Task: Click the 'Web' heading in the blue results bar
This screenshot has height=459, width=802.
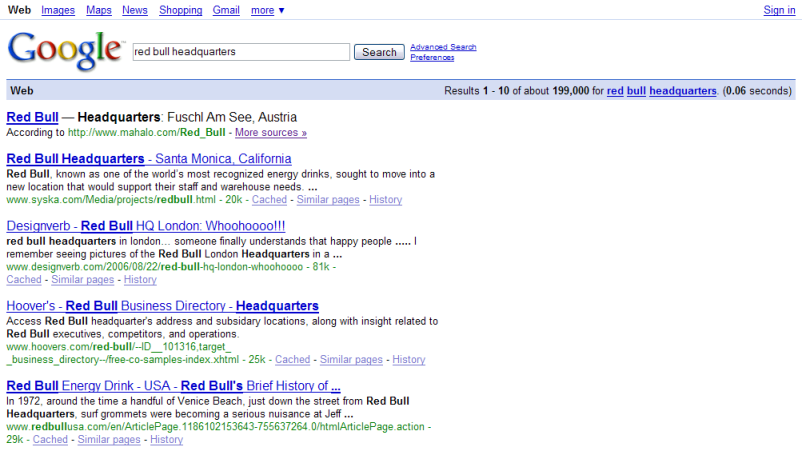Action: coord(22,91)
